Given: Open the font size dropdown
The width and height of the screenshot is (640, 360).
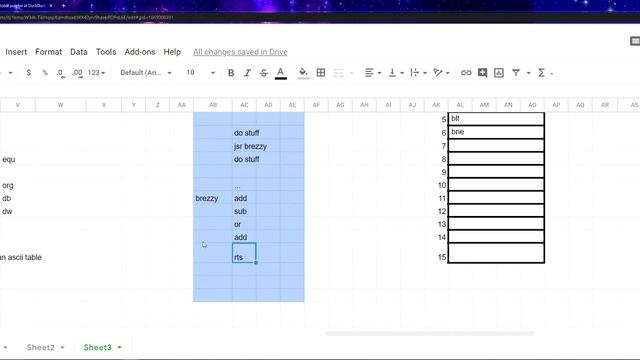Looking at the screenshot, I should click(200, 73).
